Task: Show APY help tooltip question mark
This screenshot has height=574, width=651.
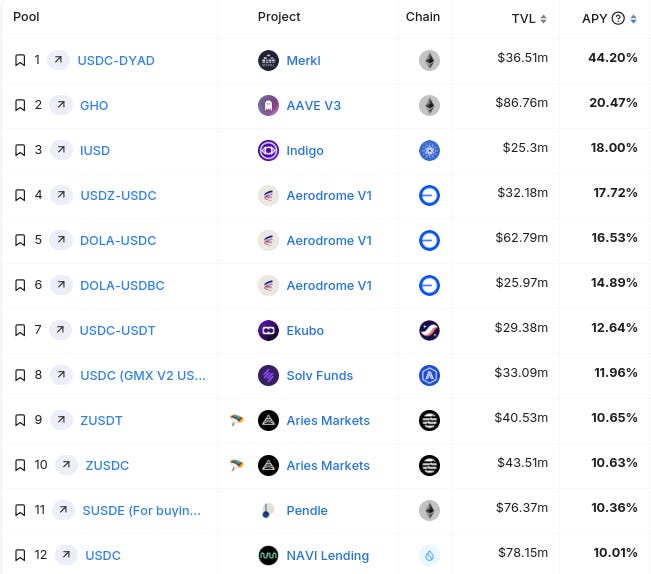Action: tap(618, 18)
